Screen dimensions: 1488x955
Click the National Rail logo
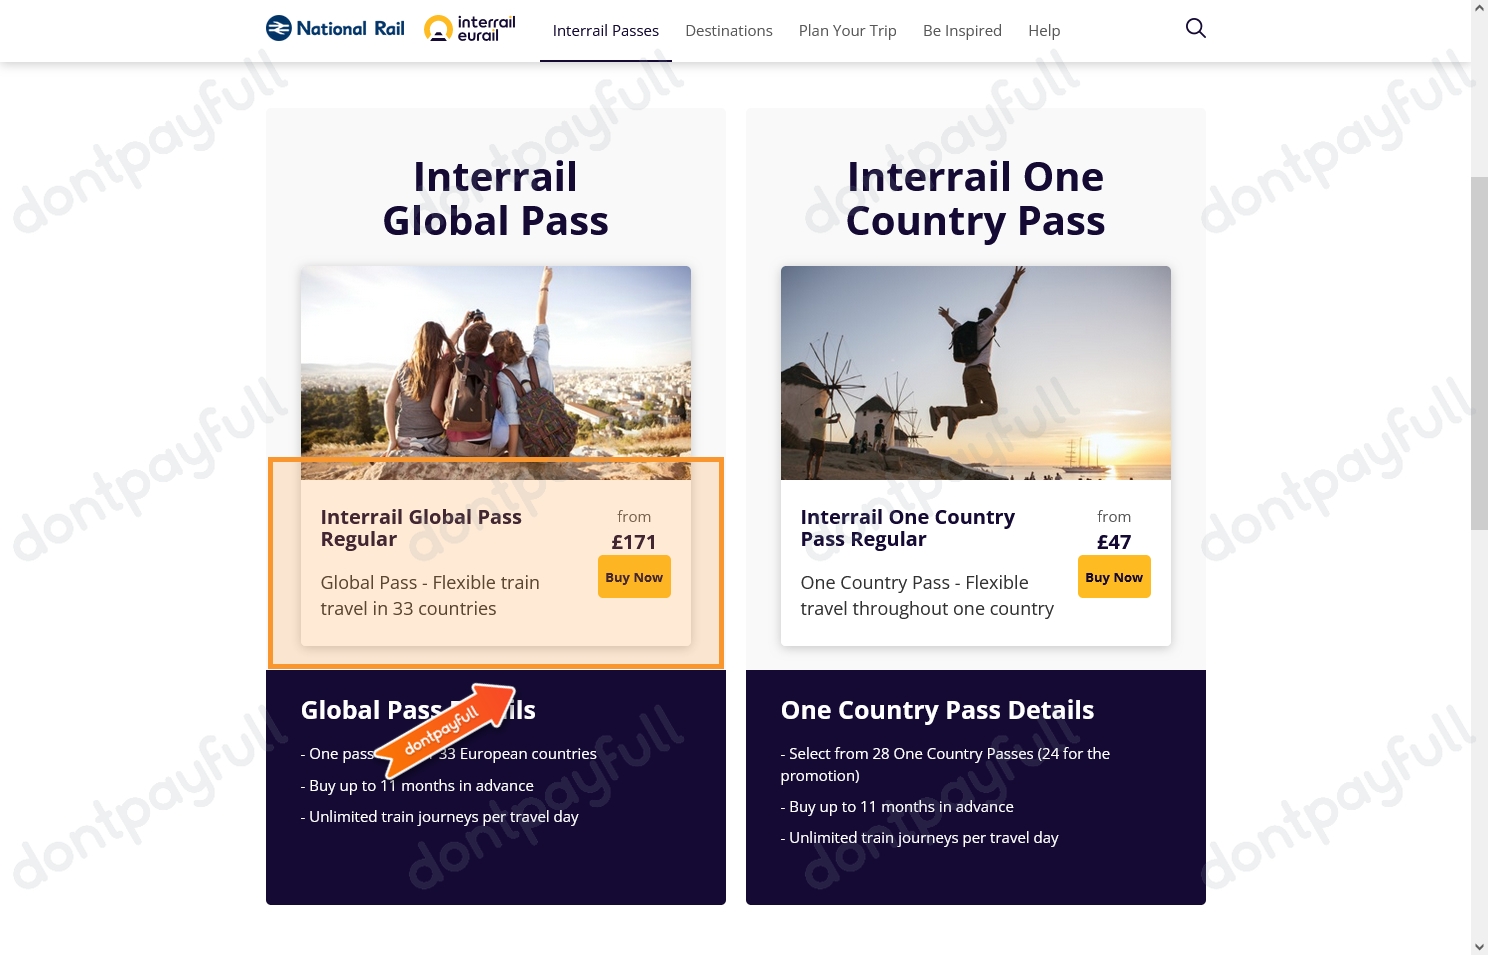pos(335,29)
